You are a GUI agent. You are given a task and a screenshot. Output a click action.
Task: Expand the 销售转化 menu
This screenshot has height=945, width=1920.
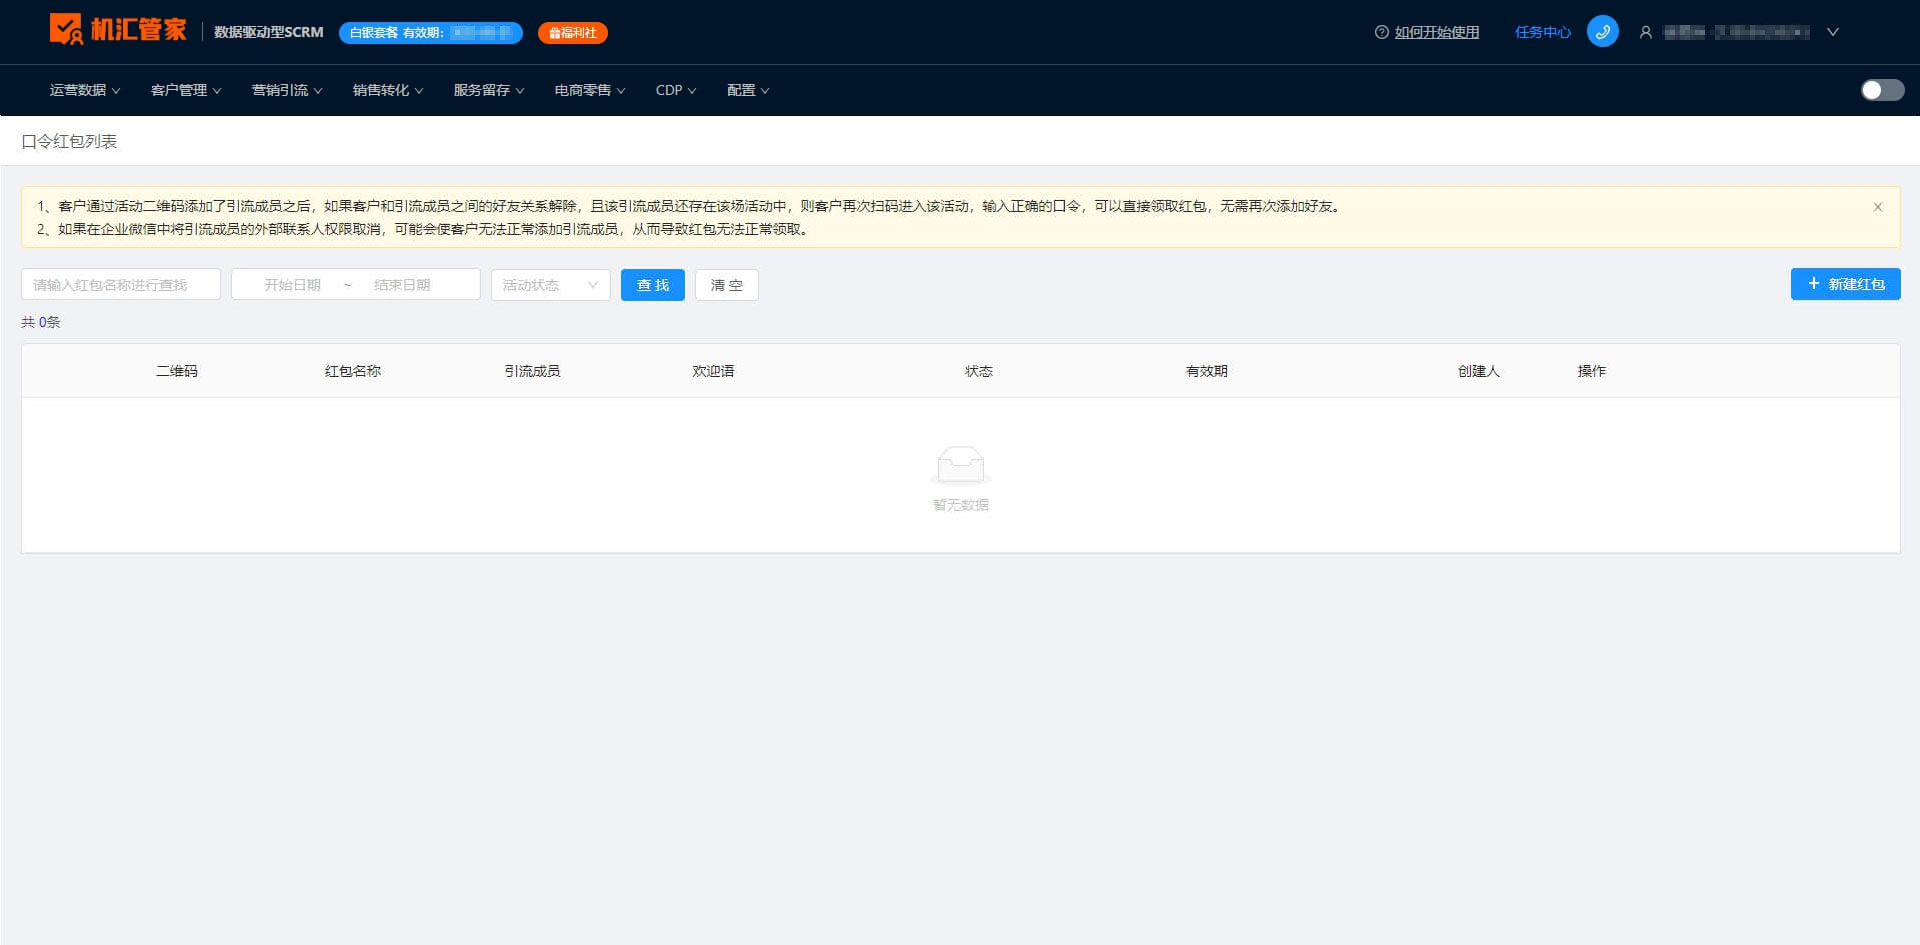tap(388, 90)
